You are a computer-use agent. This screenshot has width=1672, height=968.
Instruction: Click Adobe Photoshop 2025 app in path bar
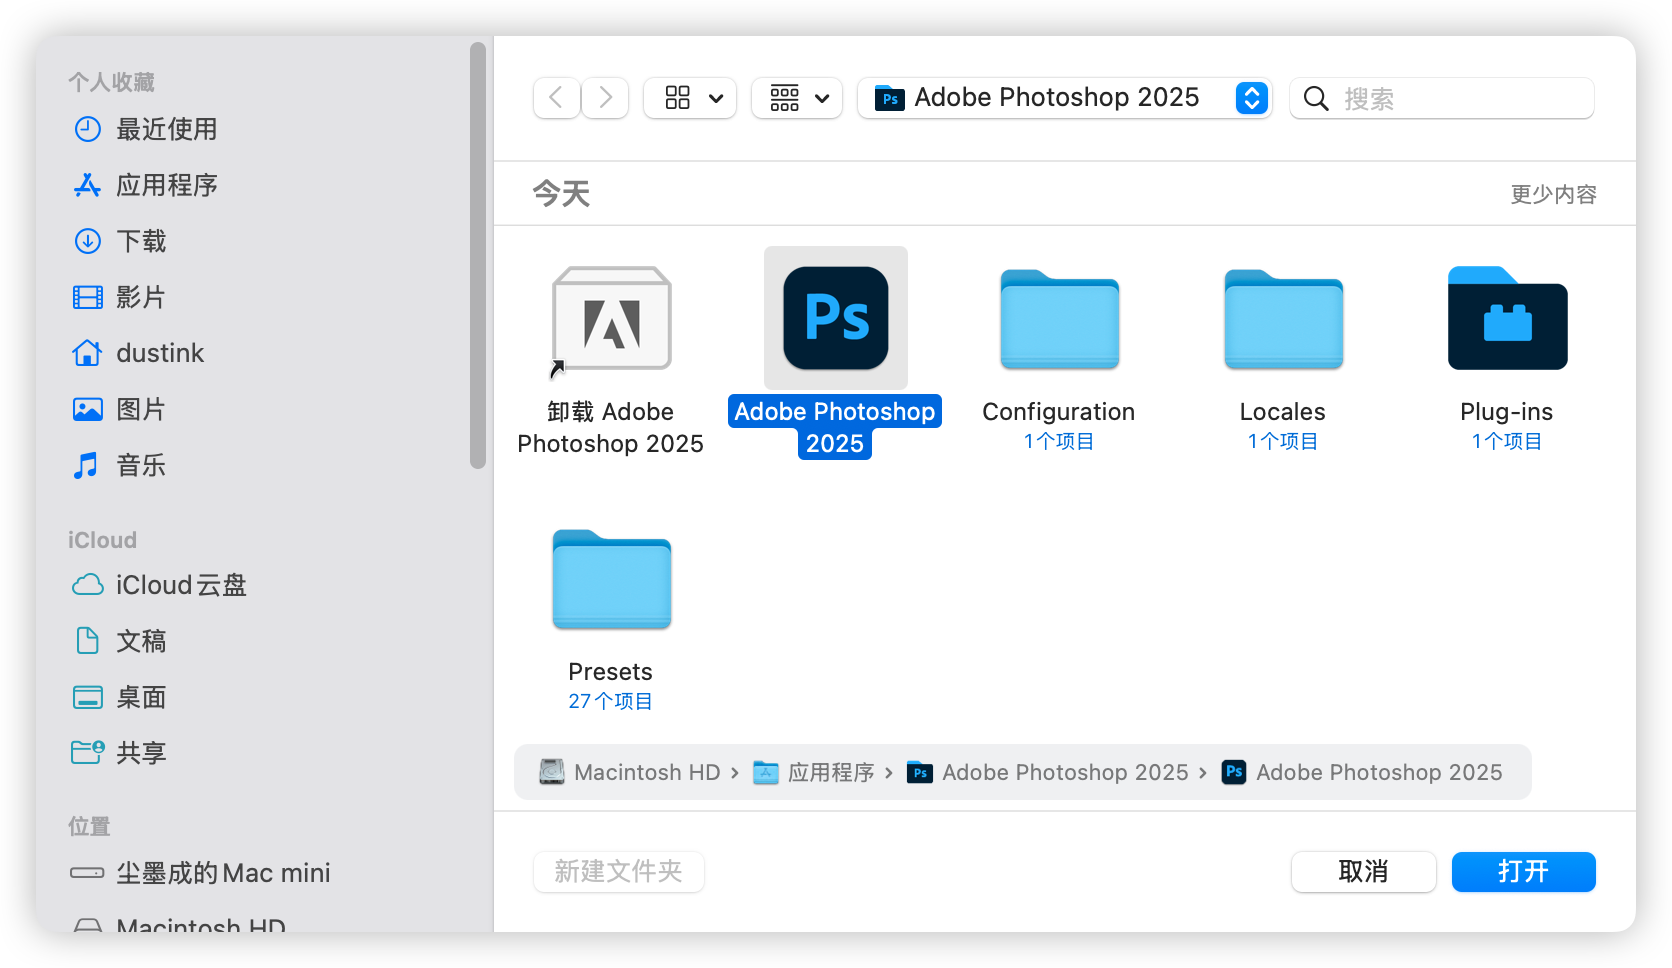[1362, 772]
